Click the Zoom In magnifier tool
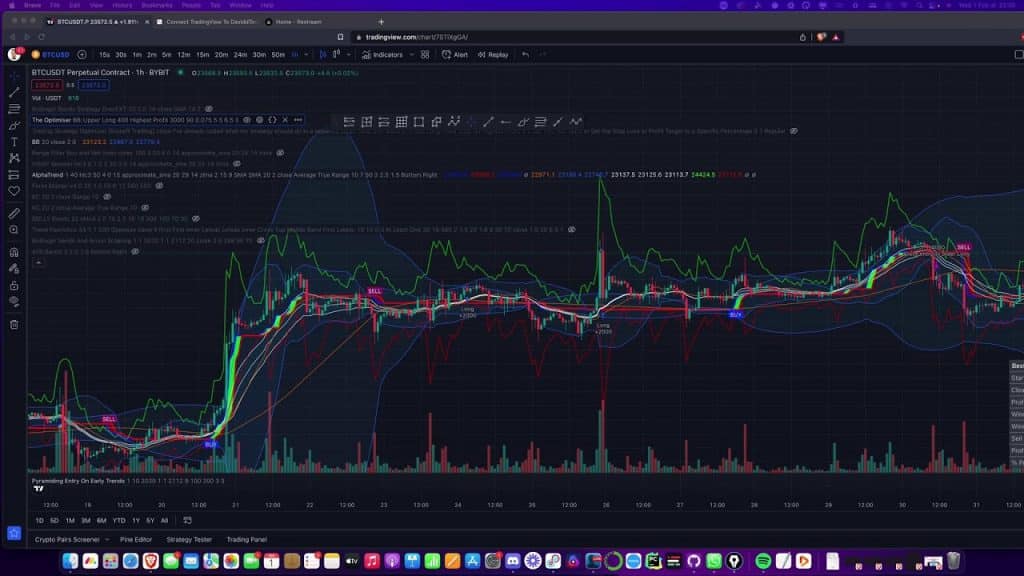1024x576 pixels. click(14, 230)
